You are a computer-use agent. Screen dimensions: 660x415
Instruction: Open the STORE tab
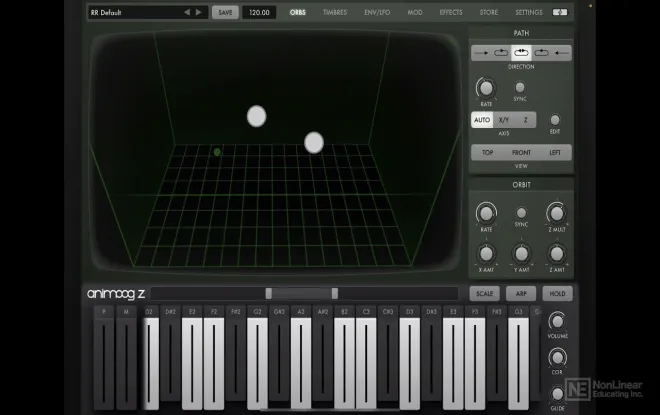click(x=489, y=13)
